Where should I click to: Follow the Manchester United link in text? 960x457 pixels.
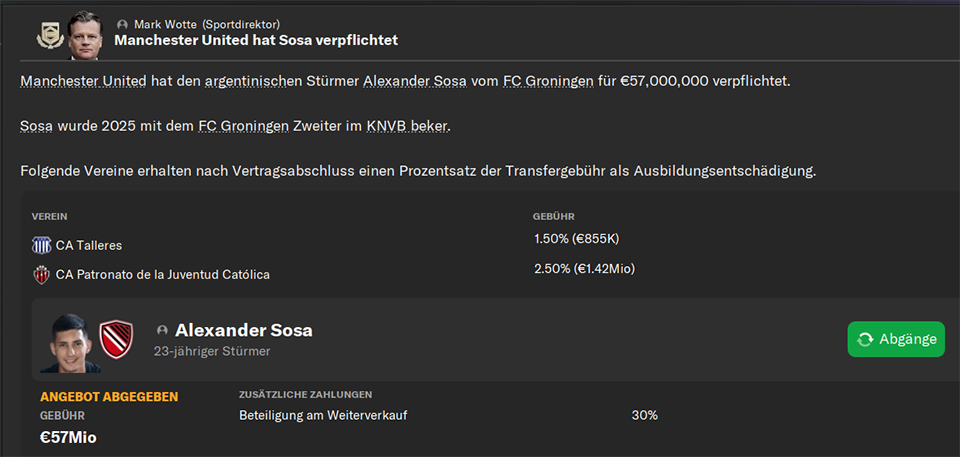pos(83,81)
